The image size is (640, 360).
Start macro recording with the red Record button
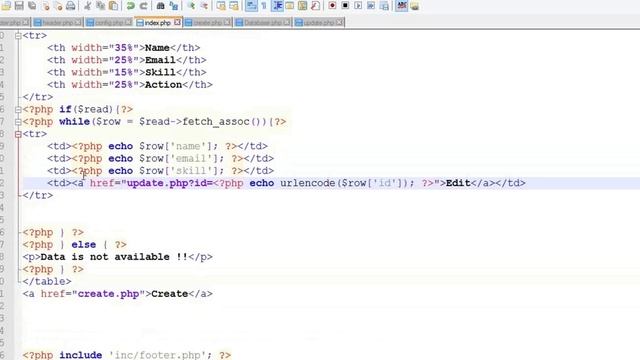332,6
